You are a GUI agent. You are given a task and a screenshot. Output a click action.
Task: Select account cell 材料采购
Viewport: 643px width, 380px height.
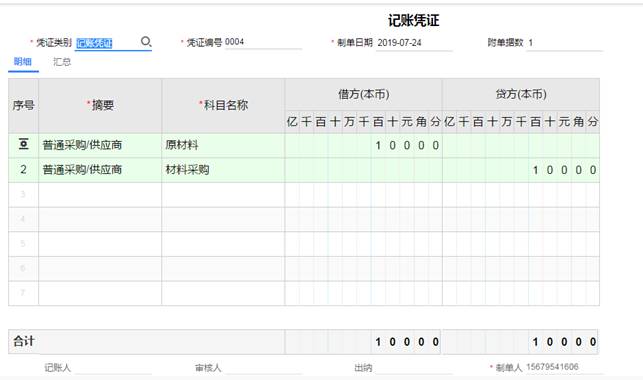[223, 170]
